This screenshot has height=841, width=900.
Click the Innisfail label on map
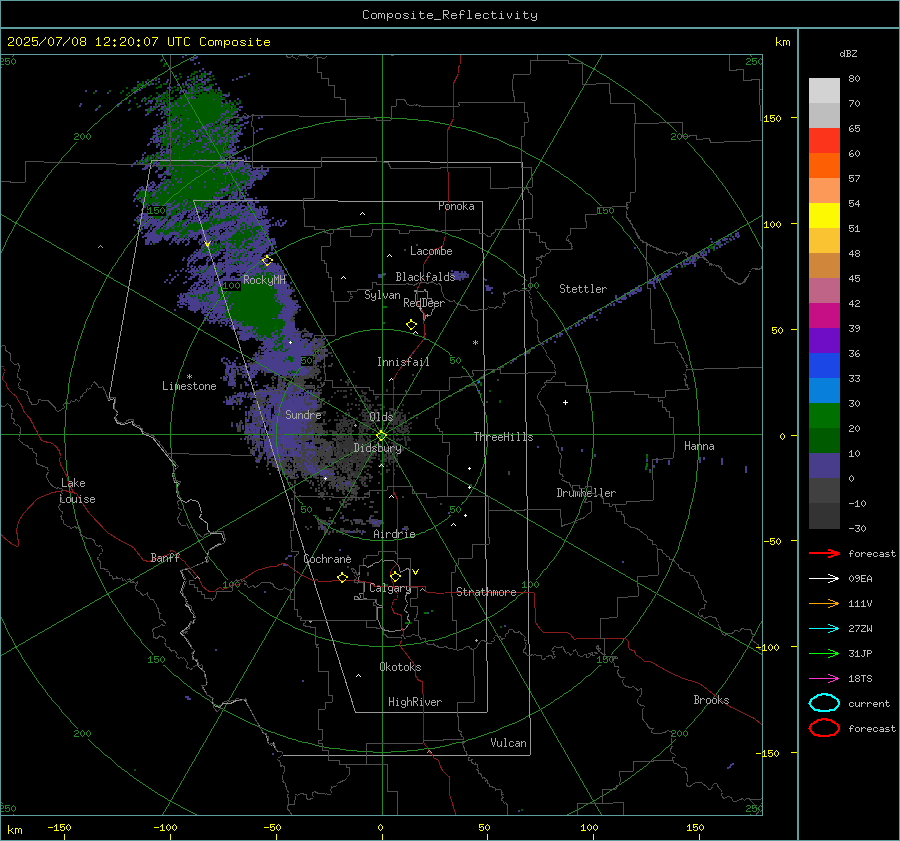pos(403,362)
